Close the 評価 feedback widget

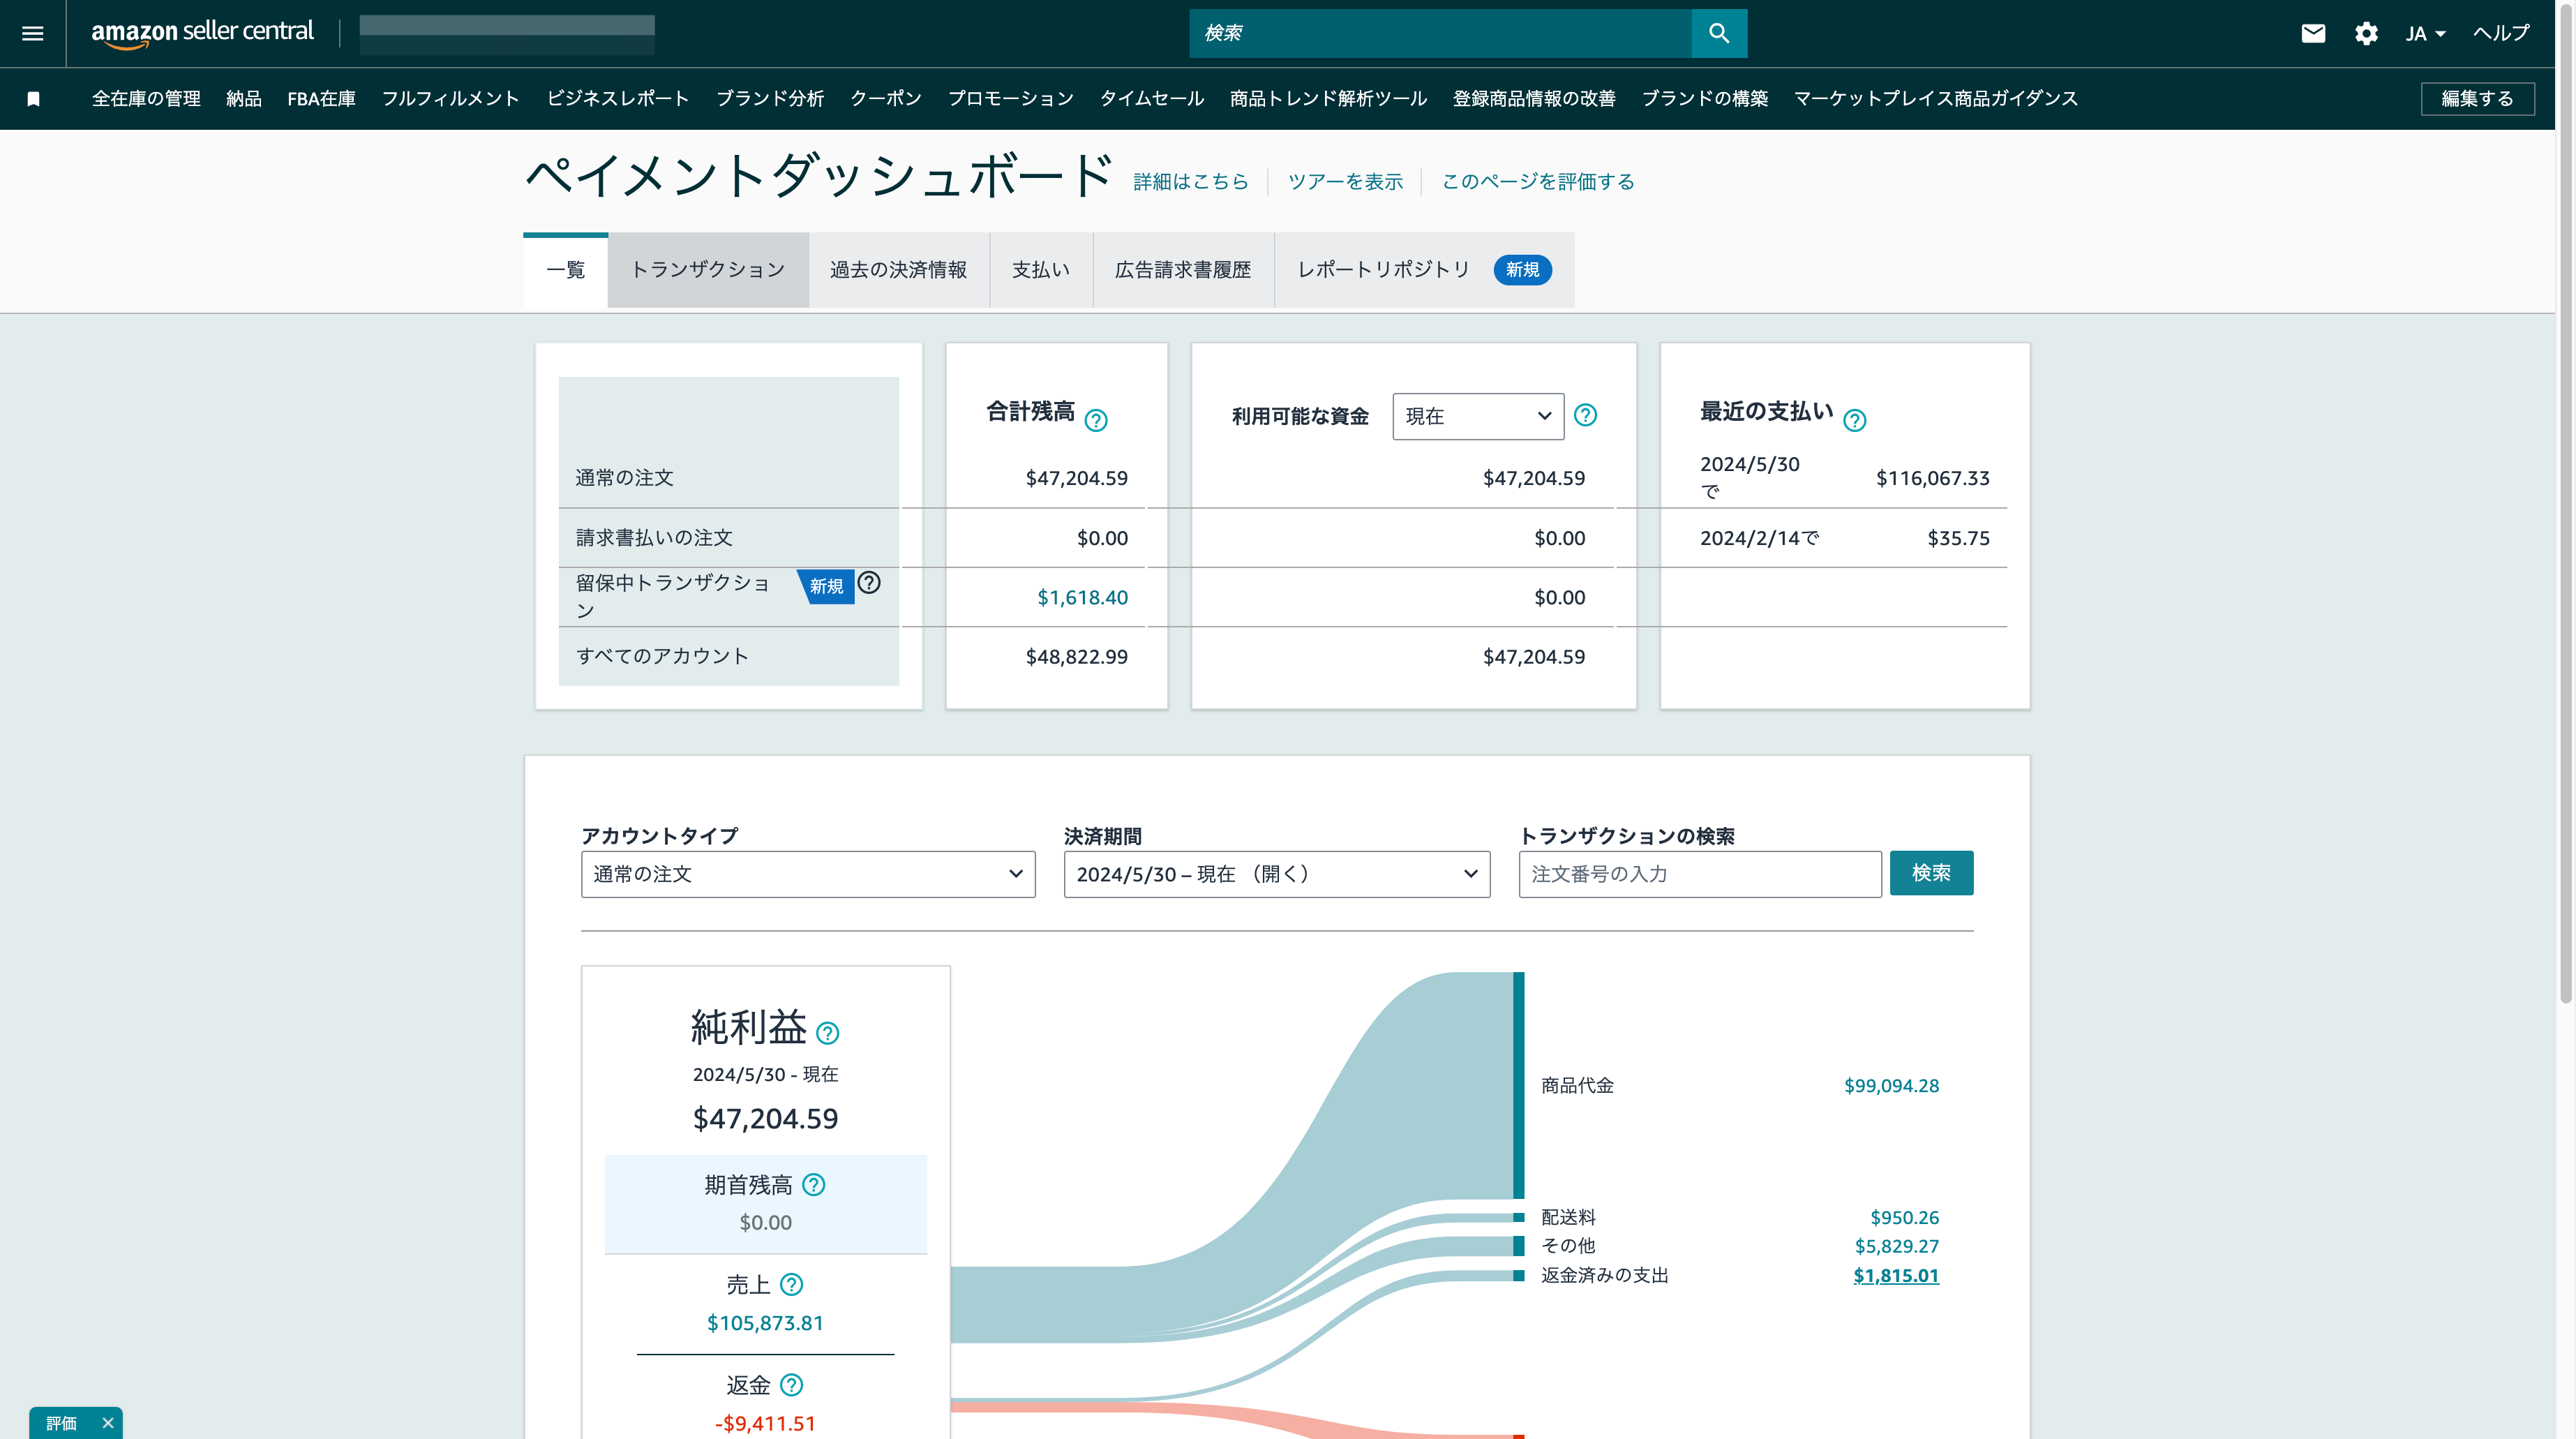tap(108, 1422)
